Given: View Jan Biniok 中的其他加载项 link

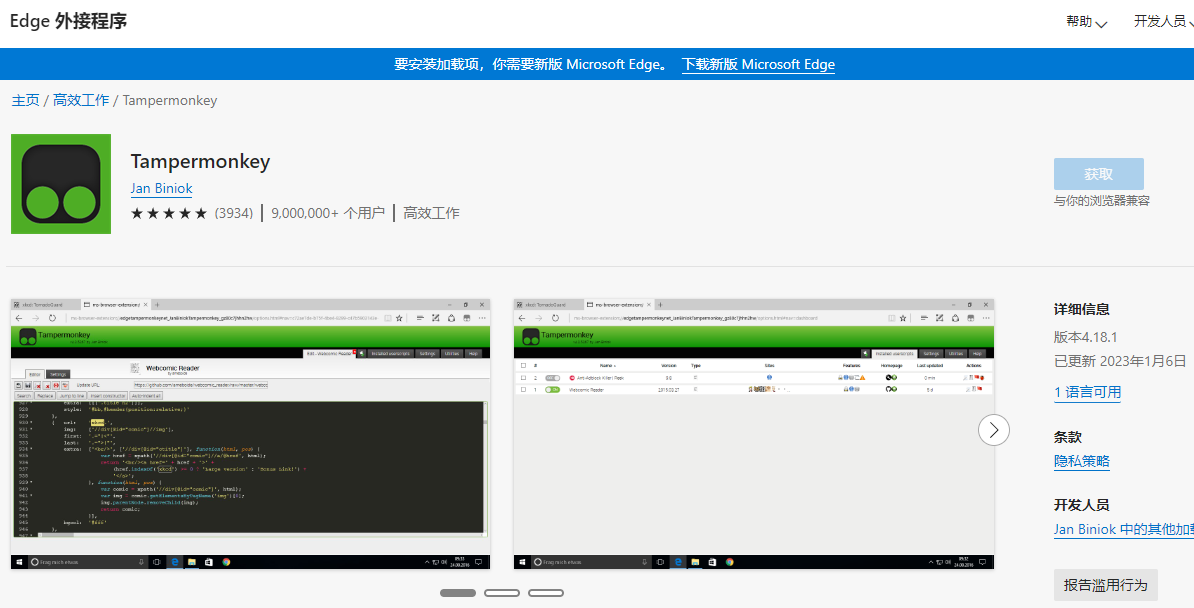Looking at the screenshot, I should coord(1123,529).
